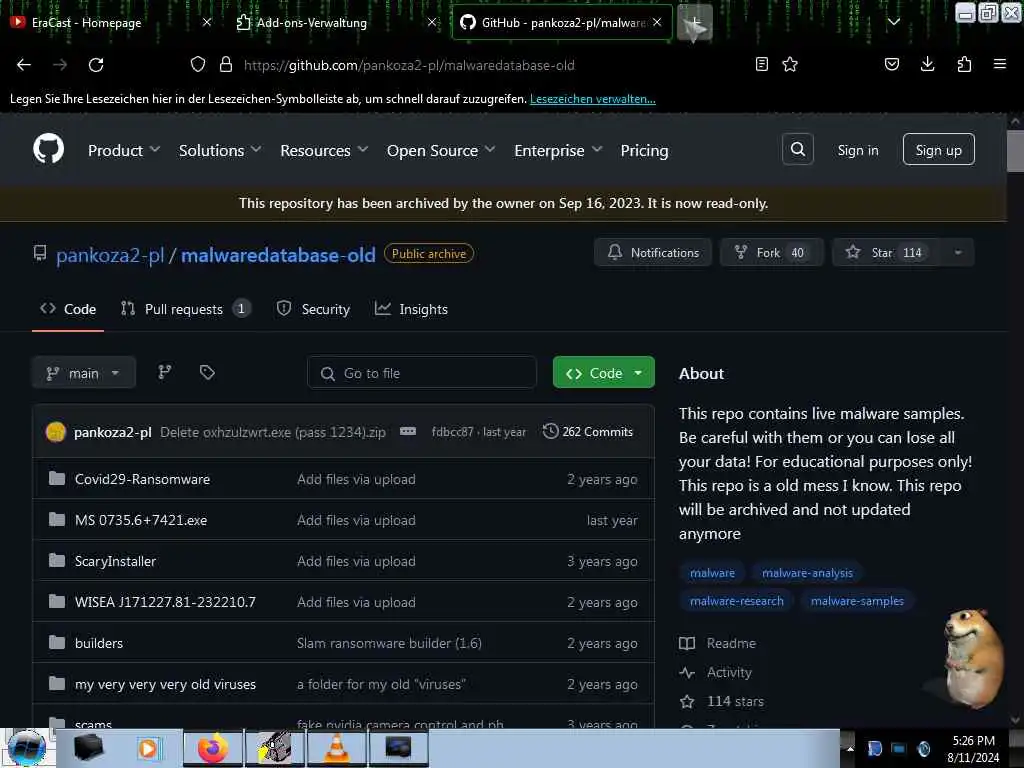Expand commit message ellipsis button
The width and height of the screenshot is (1024, 768).
point(408,431)
